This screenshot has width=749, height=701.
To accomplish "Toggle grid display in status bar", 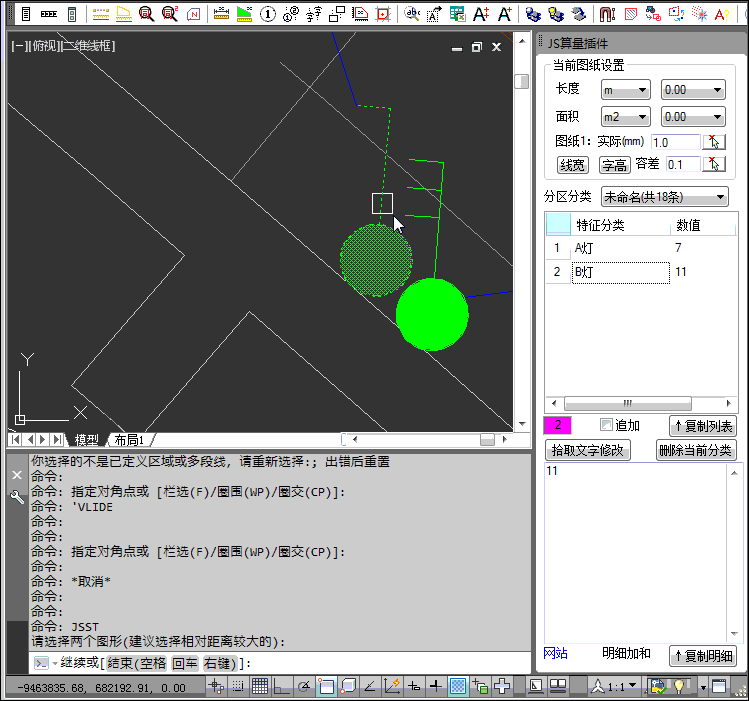I will [x=260, y=686].
